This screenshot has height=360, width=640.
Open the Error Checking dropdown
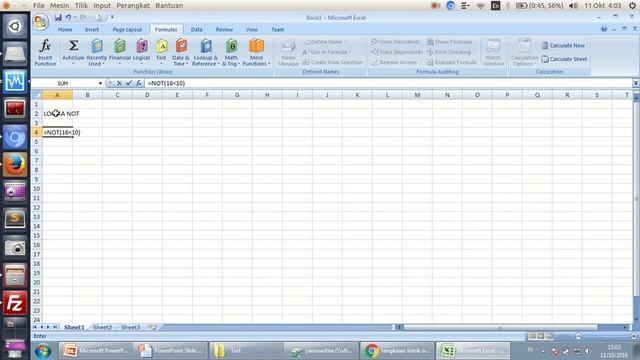point(473,52)
